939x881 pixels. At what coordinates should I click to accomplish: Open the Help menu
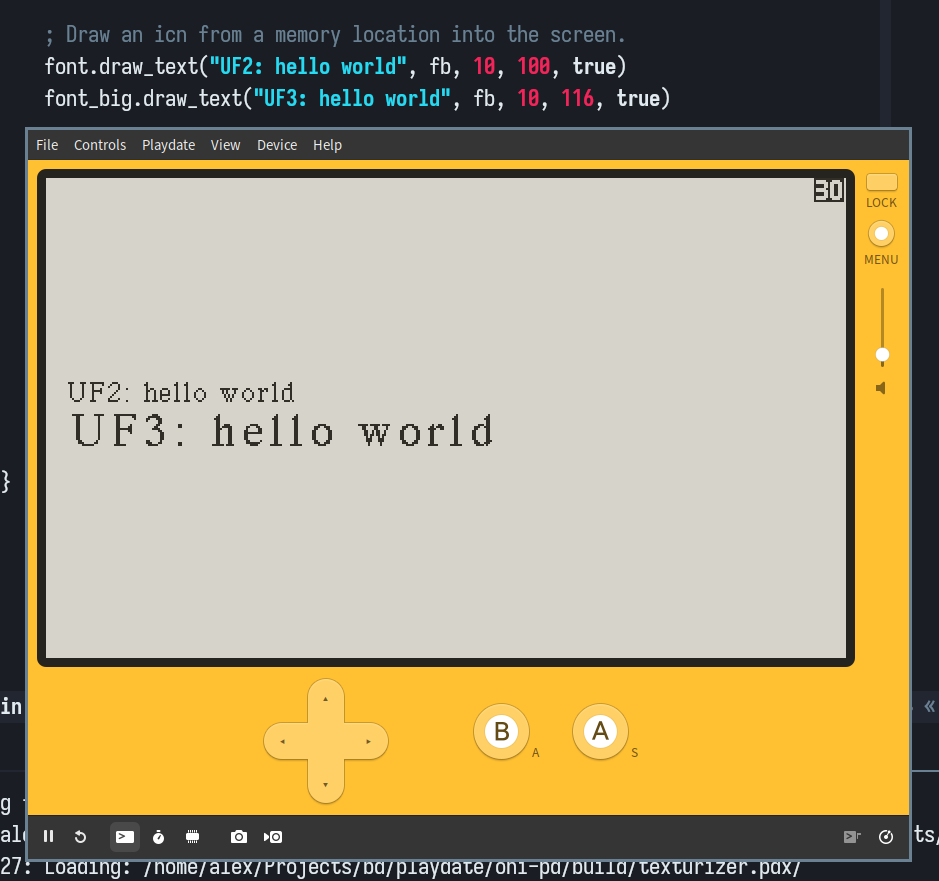click(327, 145)
